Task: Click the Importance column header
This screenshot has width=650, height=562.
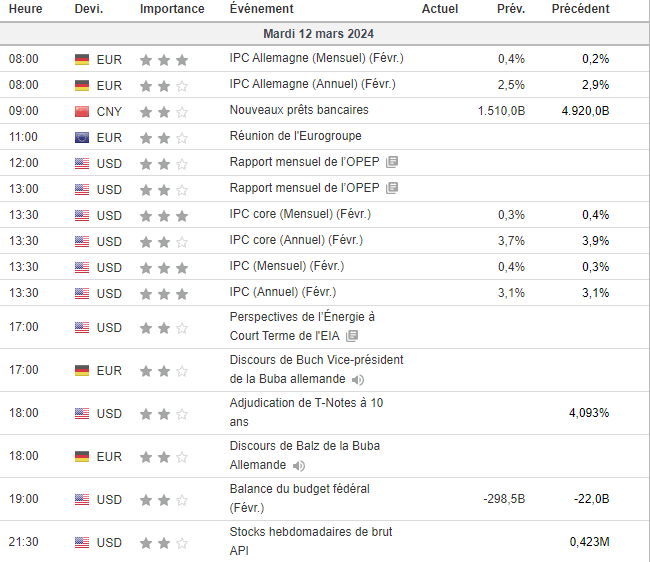Action: click(x=172, y=9)
